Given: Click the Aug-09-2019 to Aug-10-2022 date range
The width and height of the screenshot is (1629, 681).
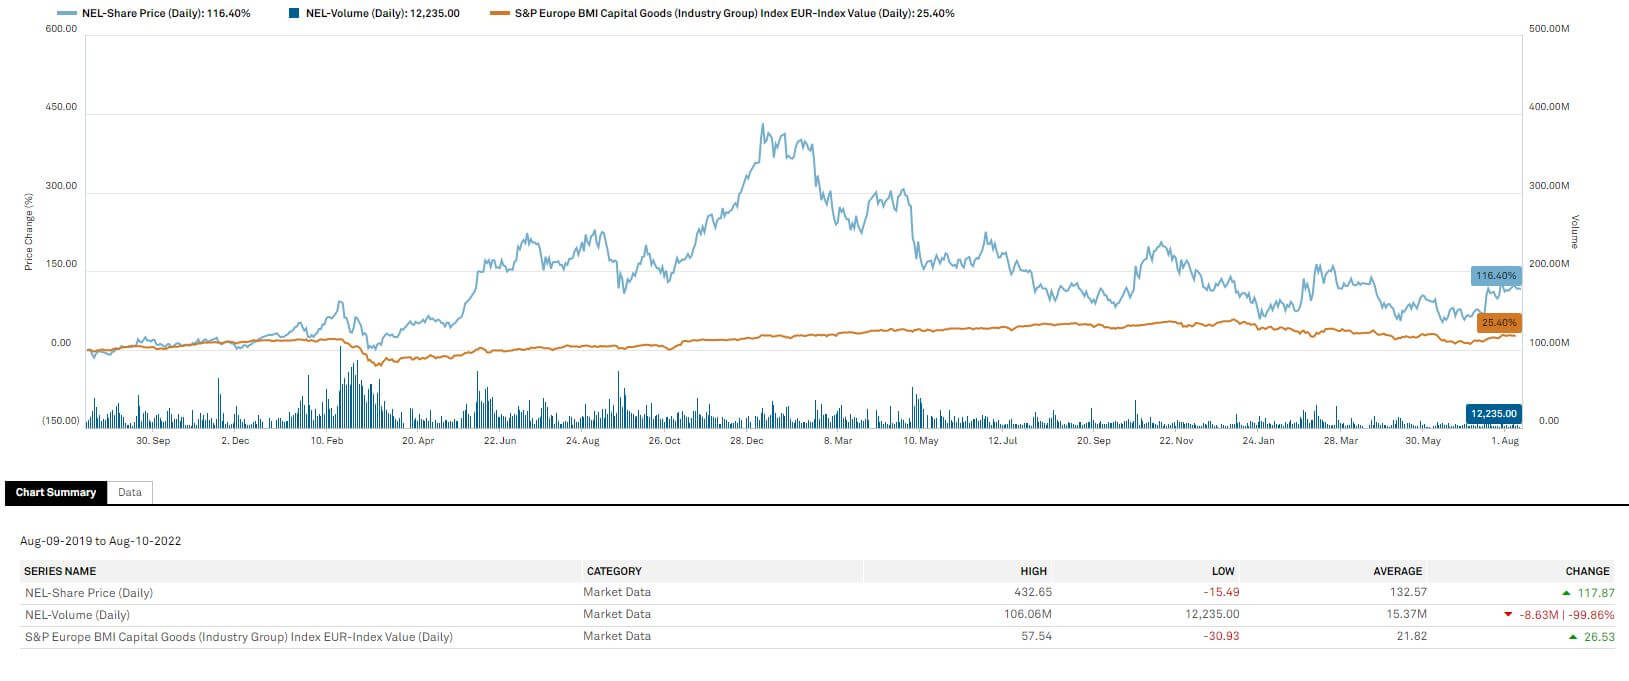Looking at the screenshot, I should click(x=100, y=541).
